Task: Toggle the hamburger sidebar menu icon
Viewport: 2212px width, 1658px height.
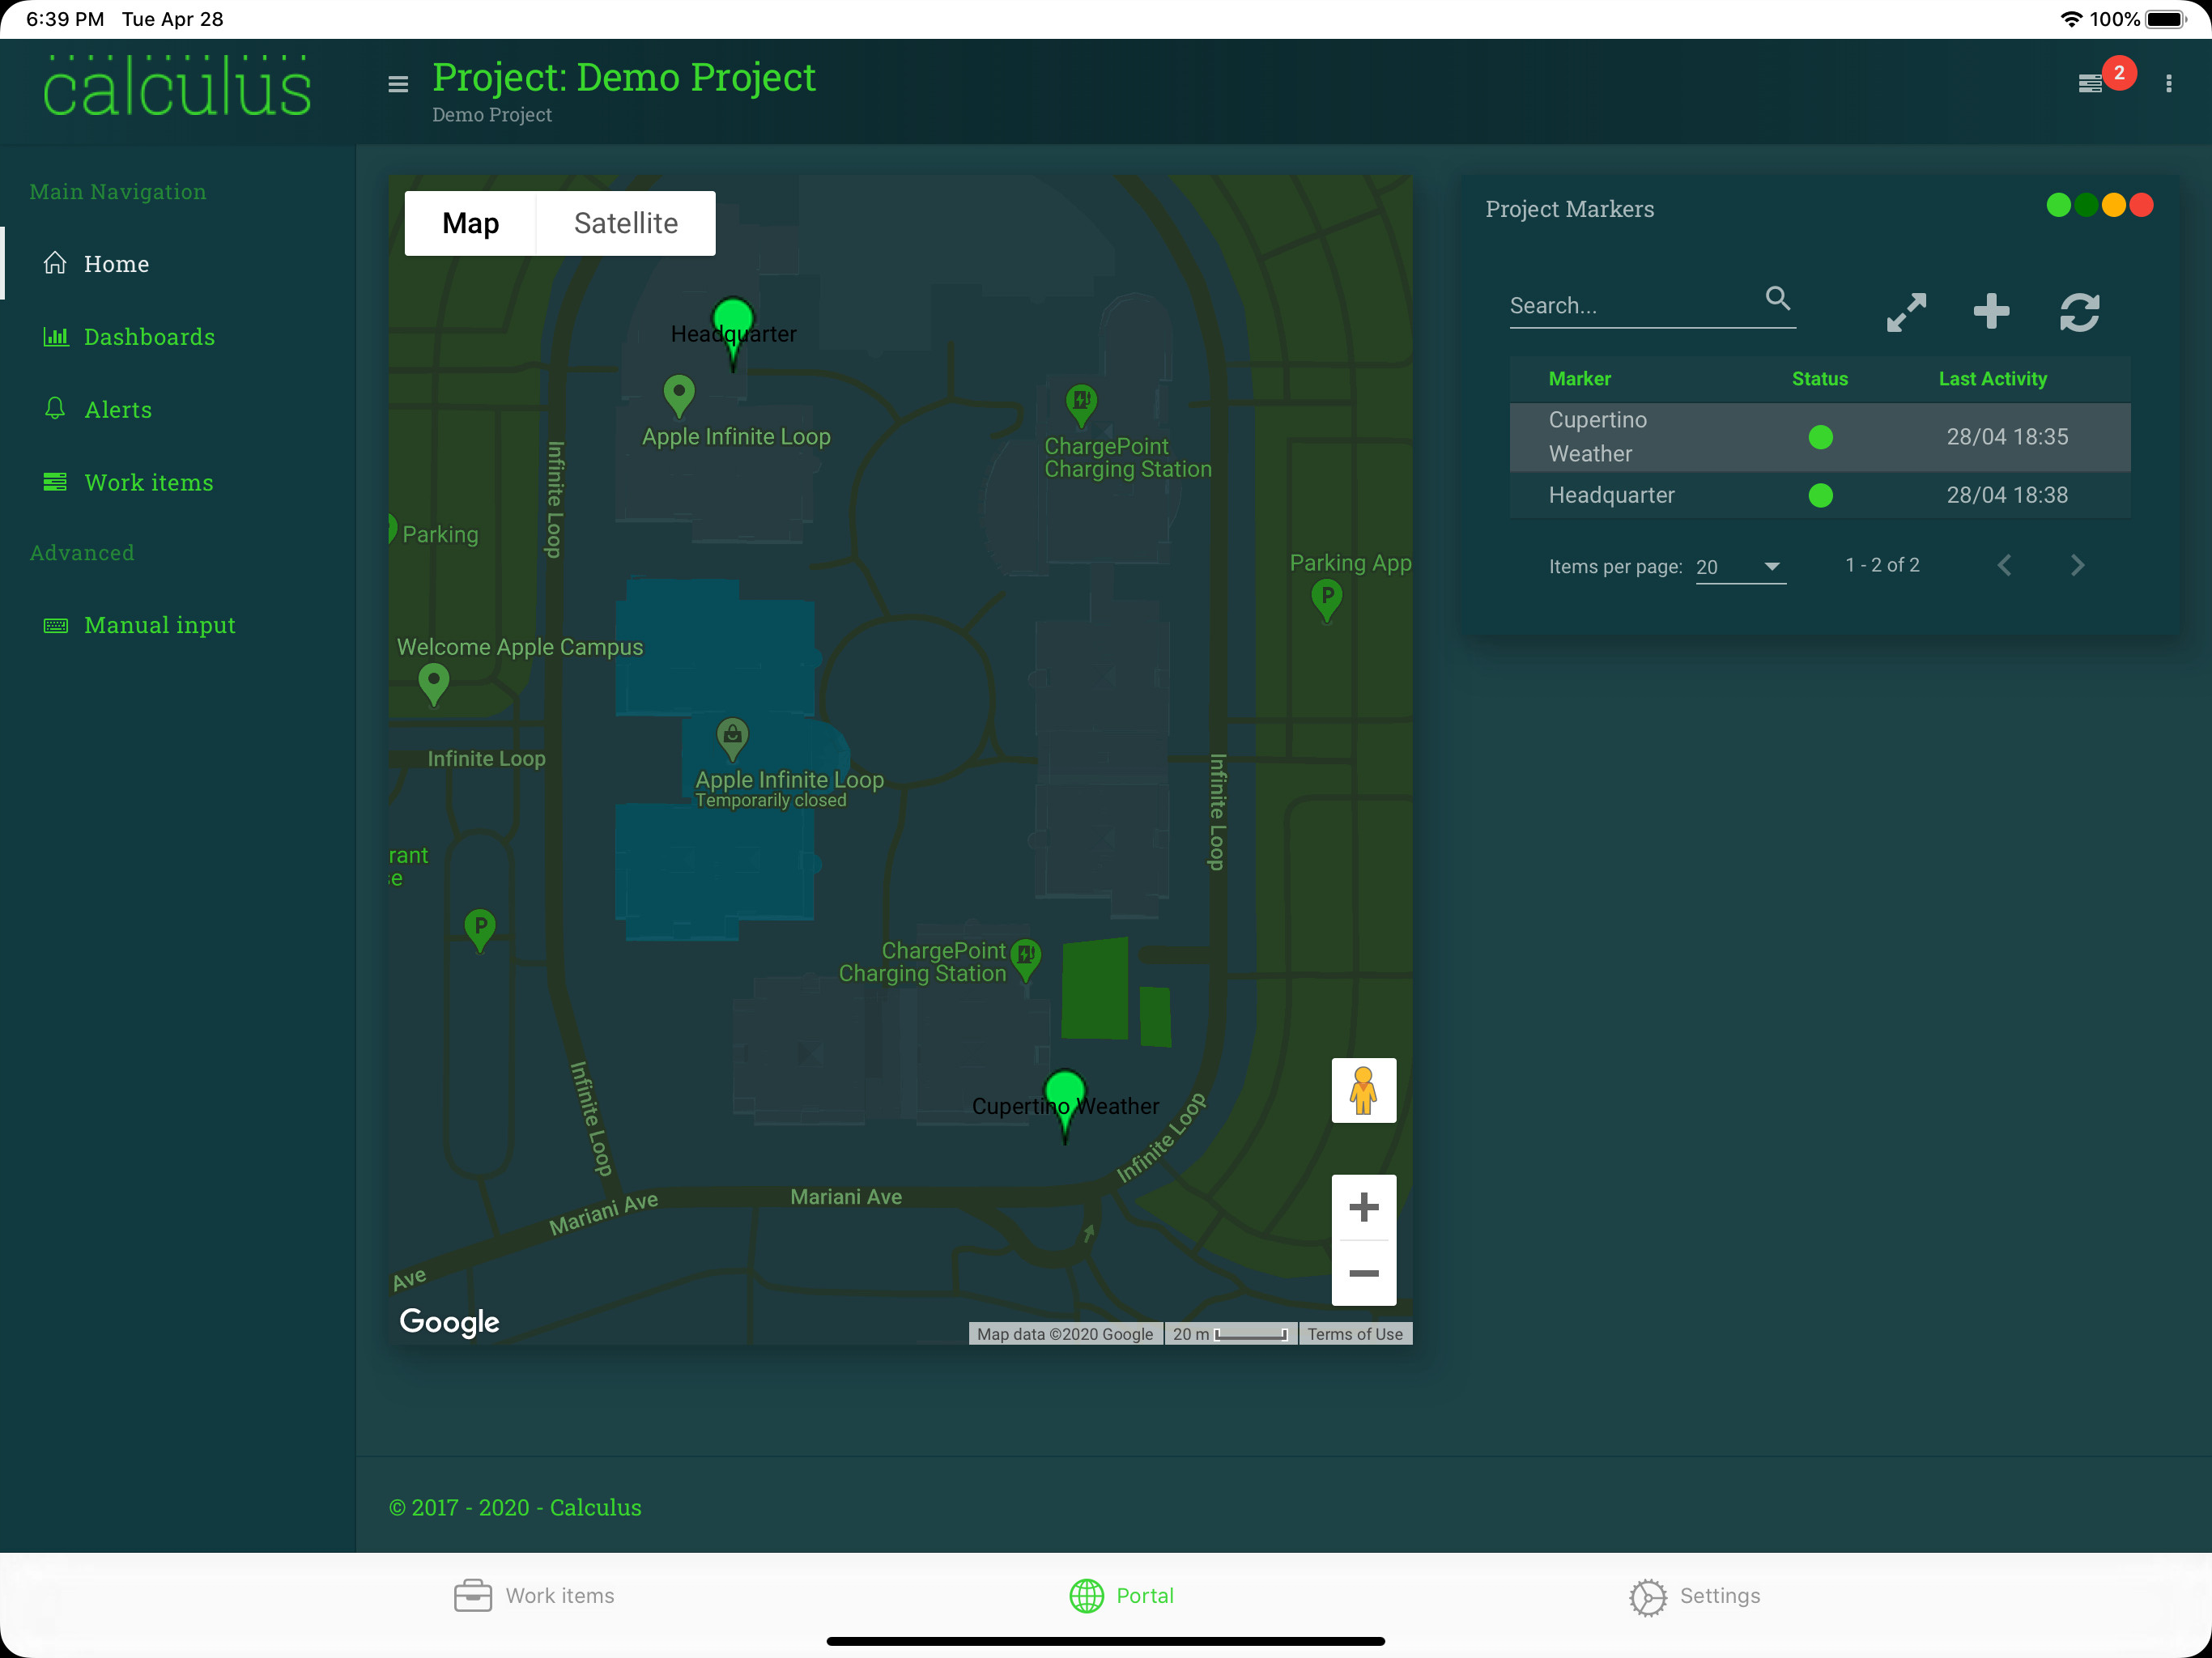Action: pyautogui.click(x=398, y=84)
